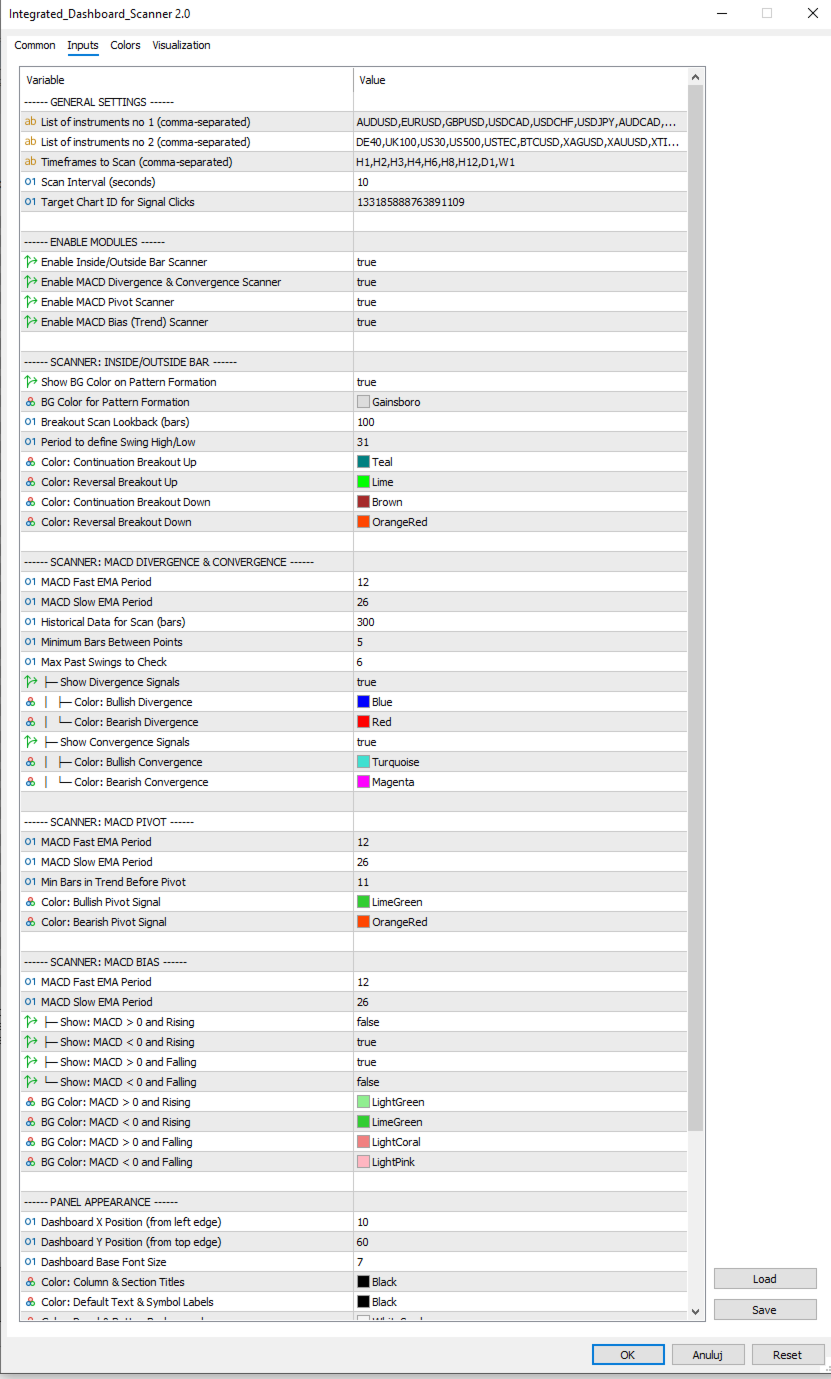This screenshot has height=1379, width=831.
Task: Click the scrollbar down arrow
Action: point(696,1310)
